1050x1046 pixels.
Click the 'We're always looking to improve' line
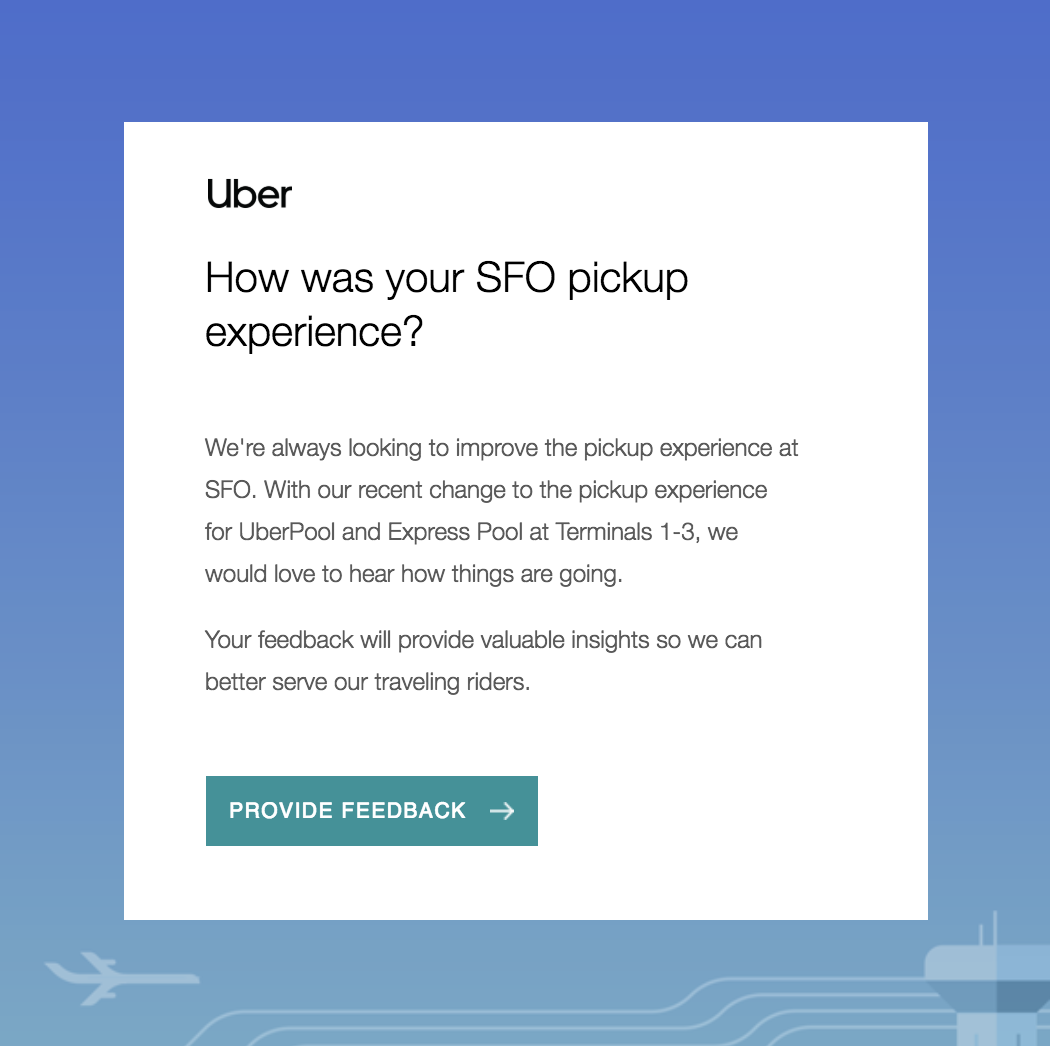coord(502,447)
